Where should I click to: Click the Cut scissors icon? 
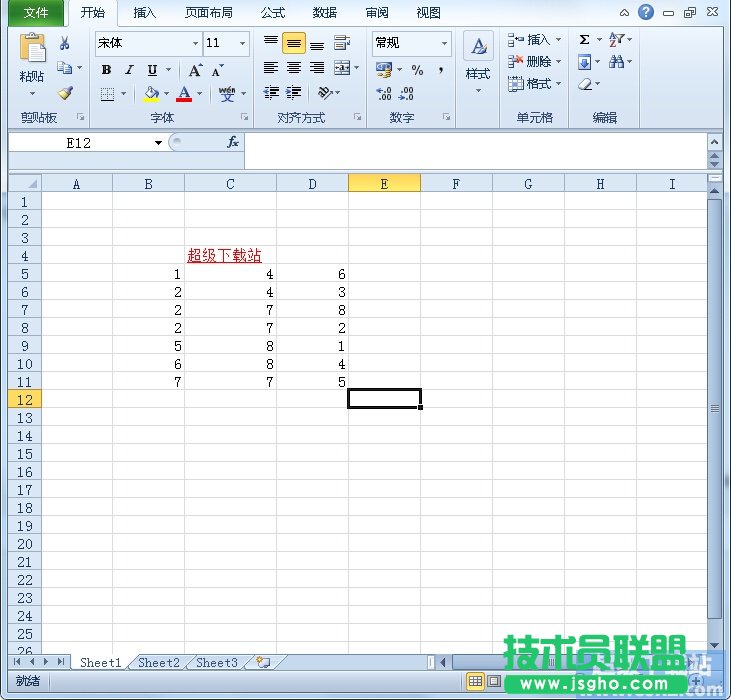[65, 43]
